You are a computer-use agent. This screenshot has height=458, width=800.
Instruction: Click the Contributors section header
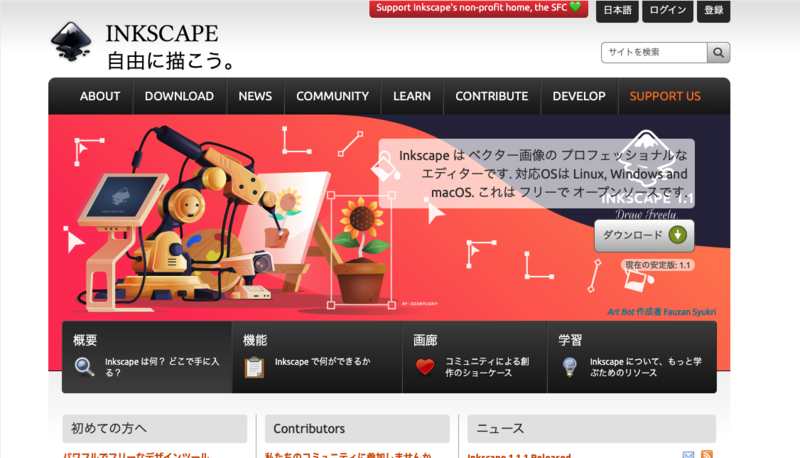[357, 428]
